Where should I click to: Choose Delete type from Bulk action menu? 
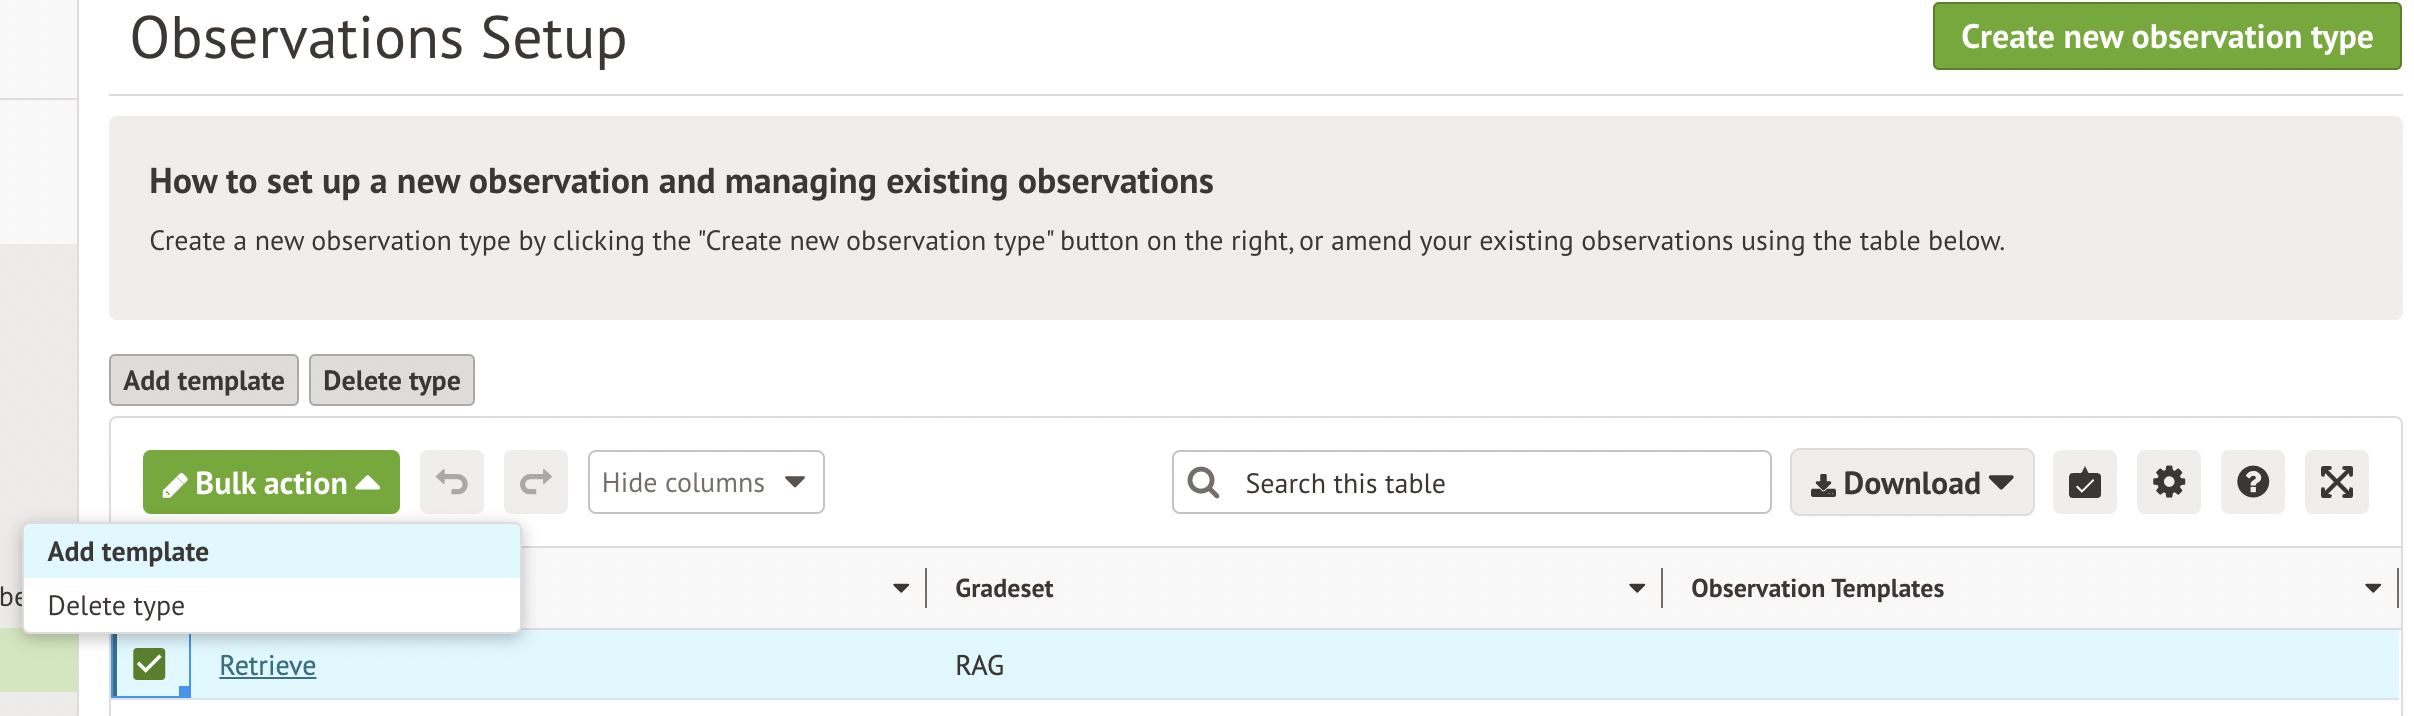tap(117, 606)
